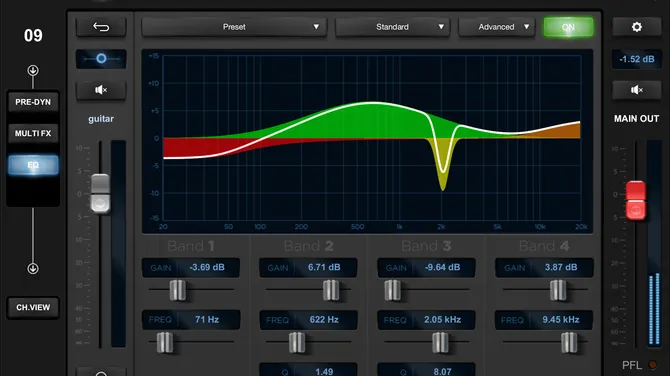Click Band 2 frequency value 622 Hz
This screenshot has height=376, width=670.
(324, 320)
